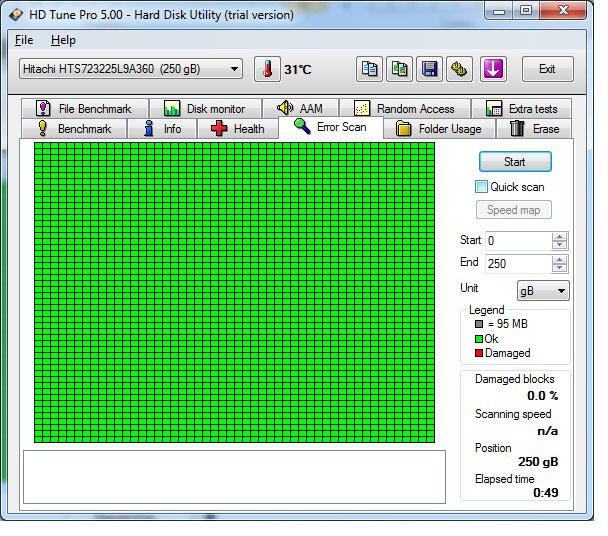Click the green Ok legend swatch
The height and width of the screenshot is (536, 608).
pyautogui.click(x=479, y=339)
